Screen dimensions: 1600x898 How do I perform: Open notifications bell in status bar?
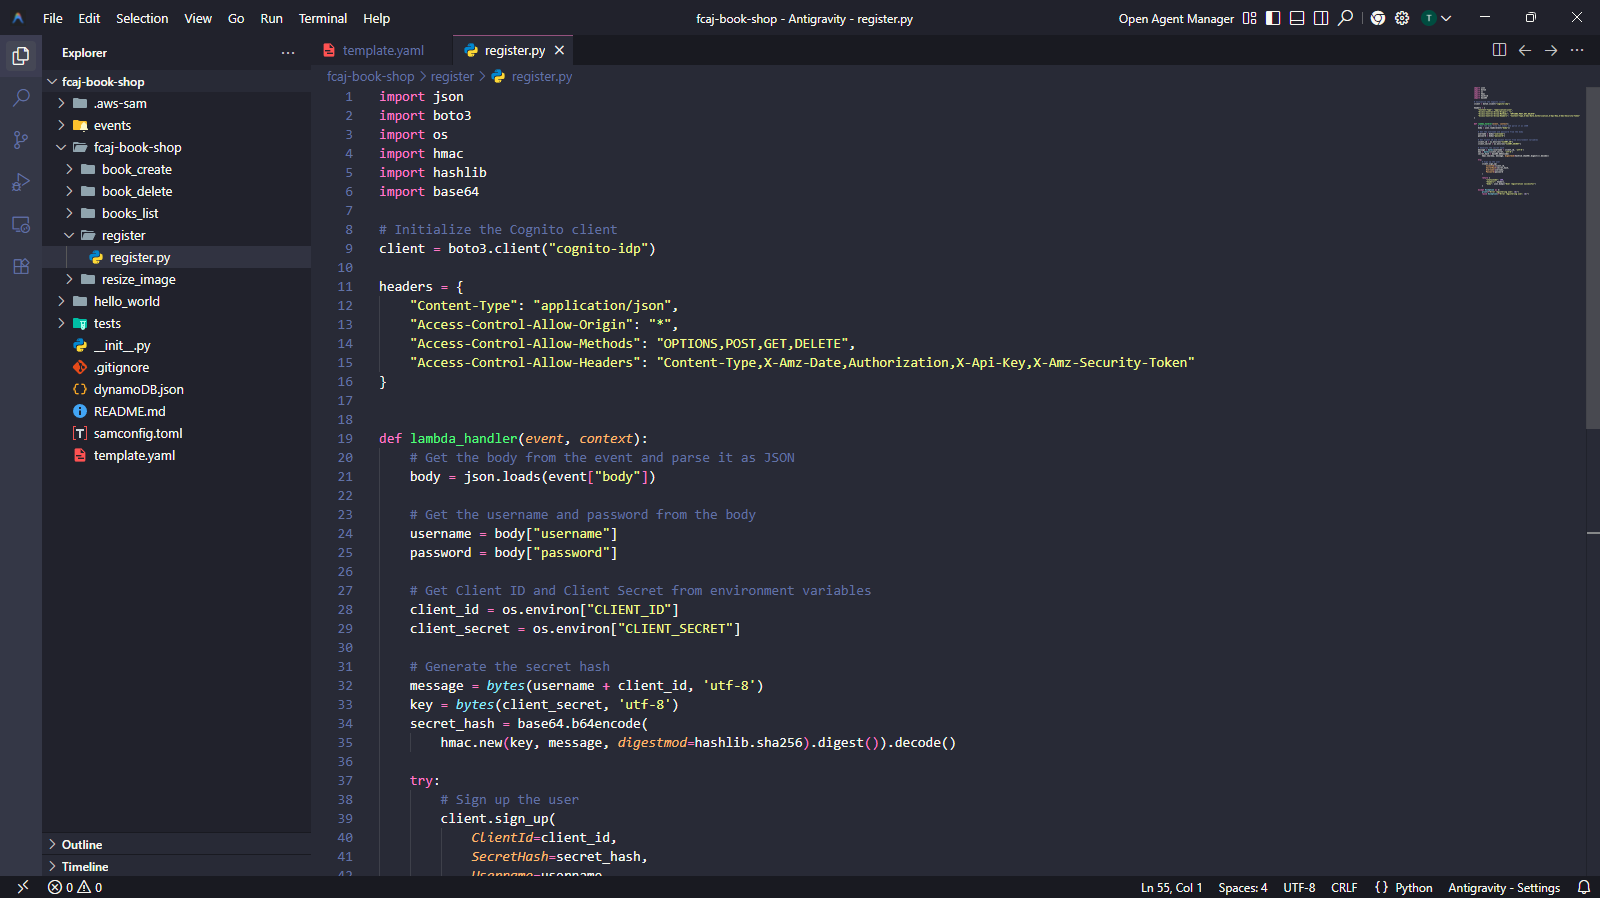(1584, 887)
